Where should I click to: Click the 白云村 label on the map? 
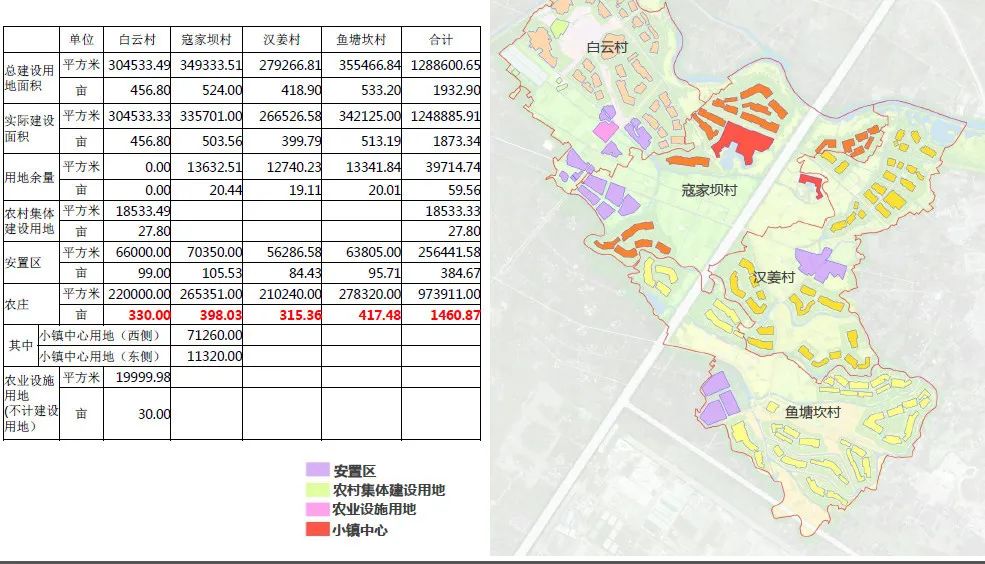click(606, 48)
